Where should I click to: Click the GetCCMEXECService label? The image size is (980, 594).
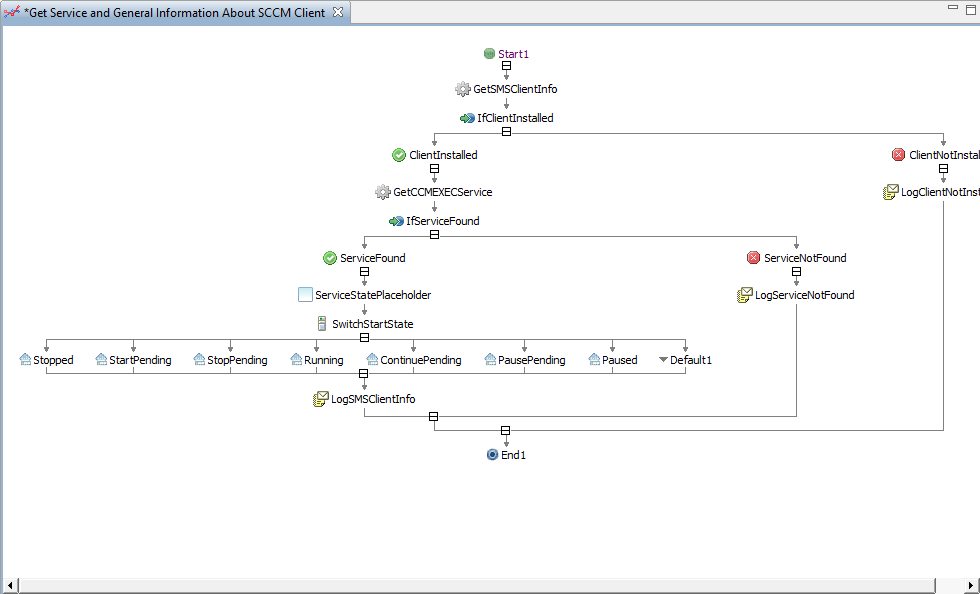click(442, 192)
